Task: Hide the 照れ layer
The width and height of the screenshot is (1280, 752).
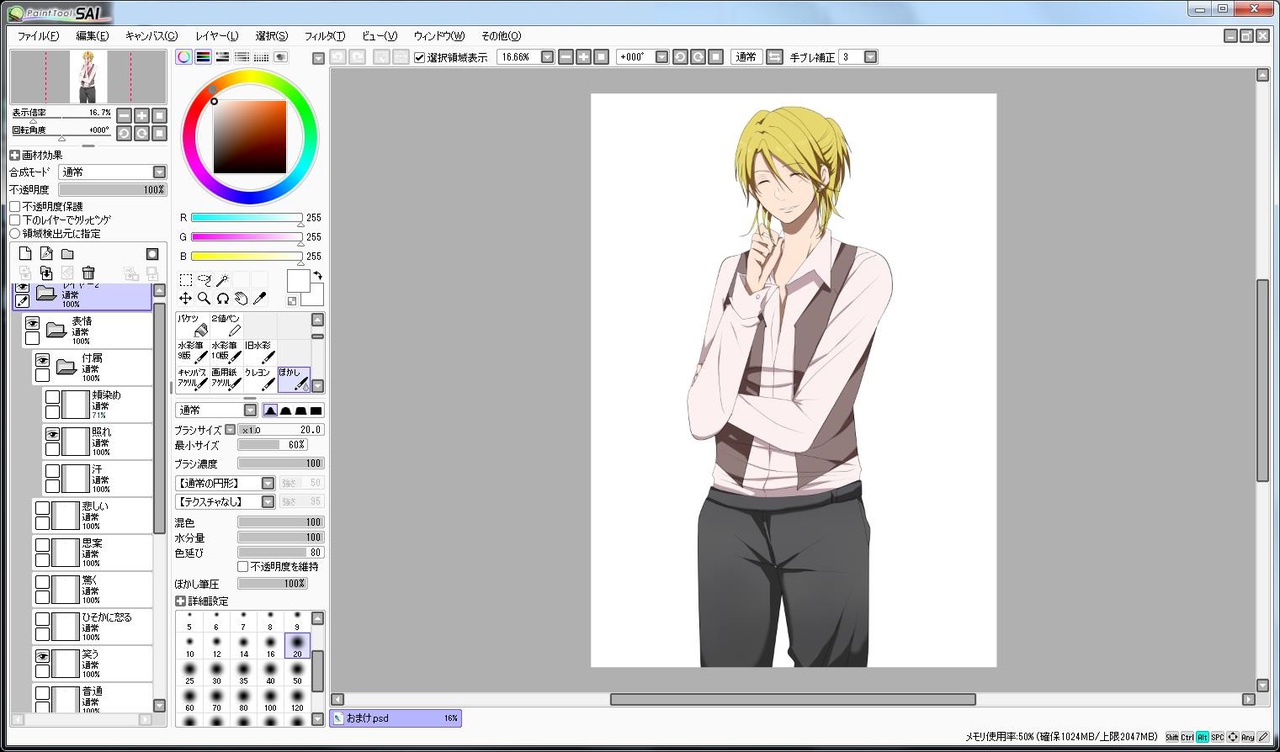Action: coord(52,434)
